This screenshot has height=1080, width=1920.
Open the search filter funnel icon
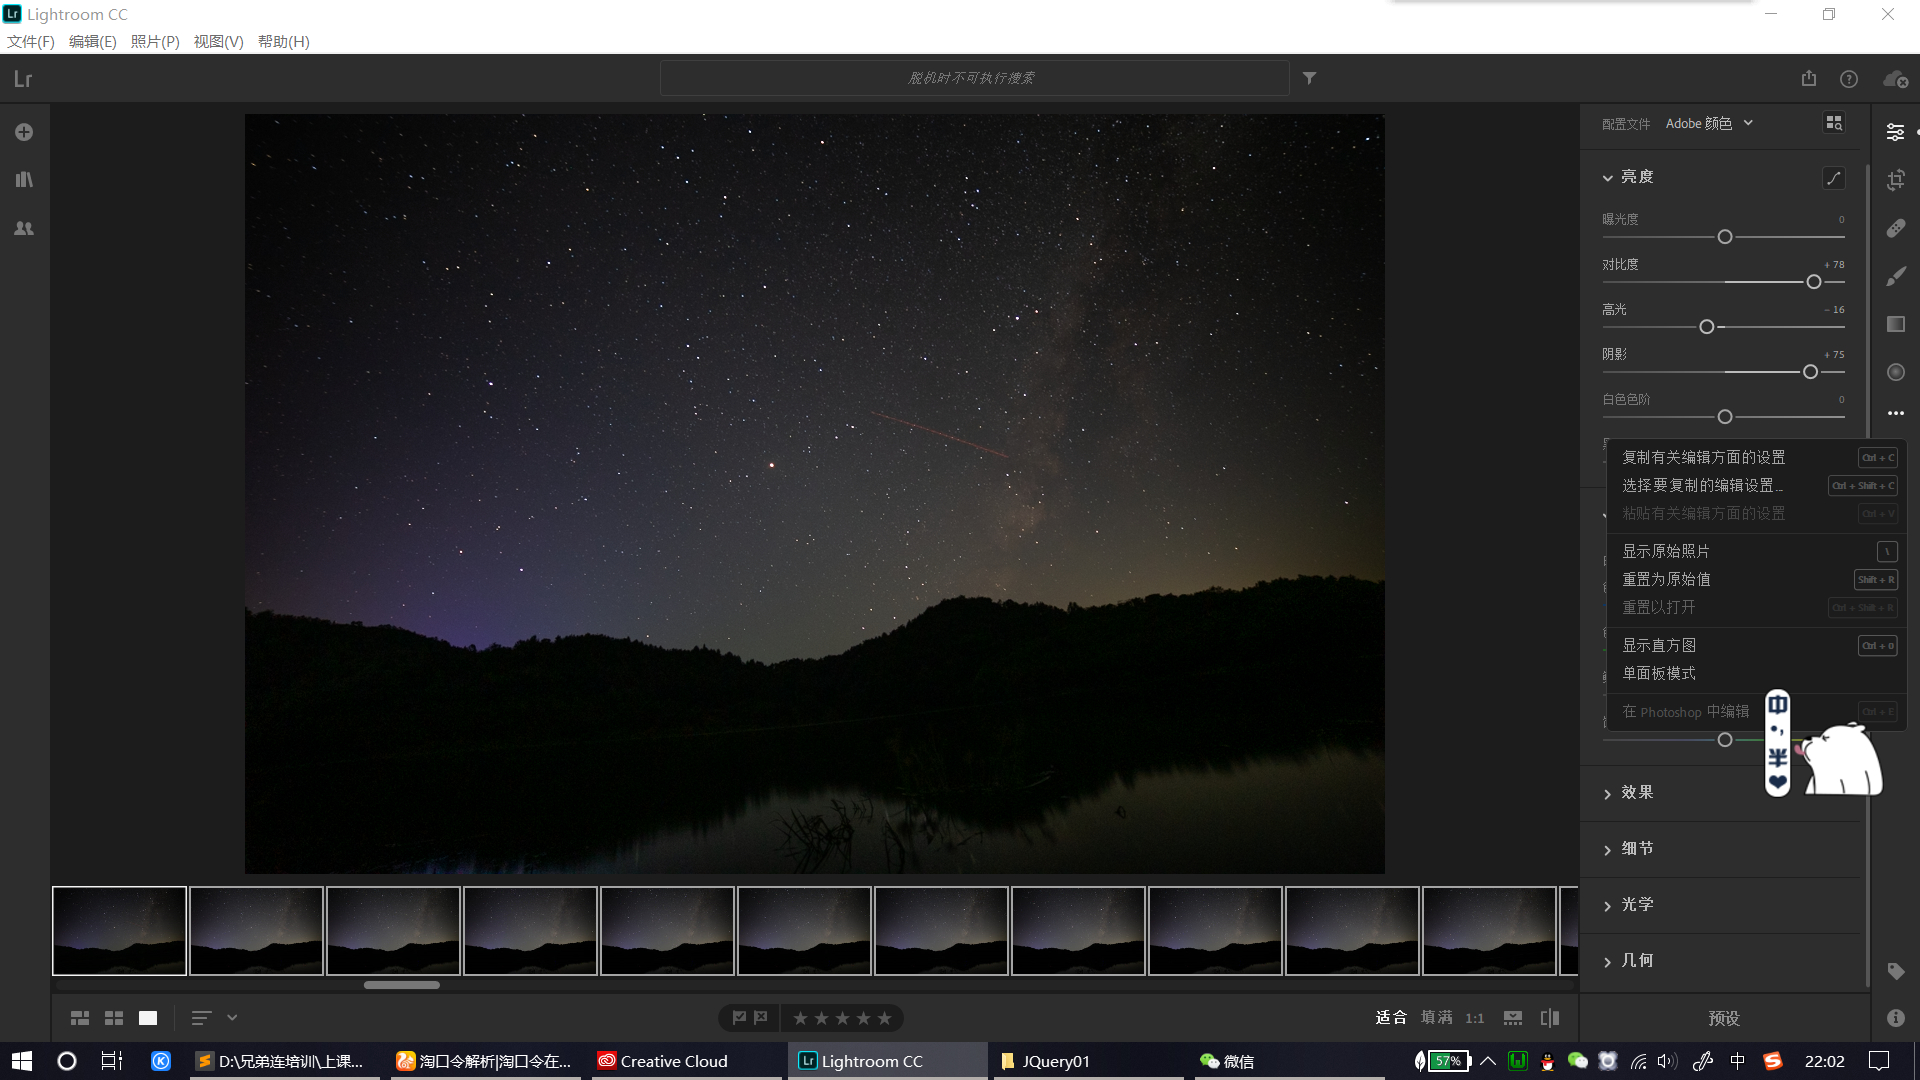tap(1309, 78)
